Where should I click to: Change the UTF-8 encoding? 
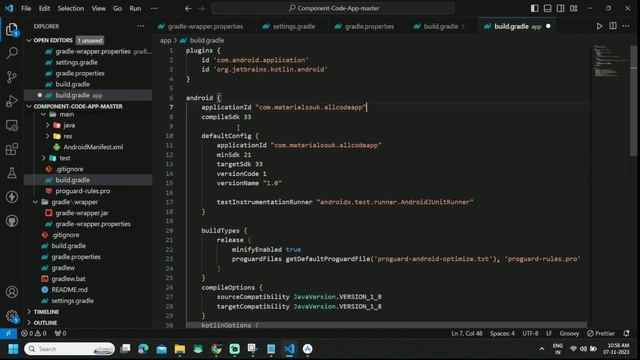click(530, 333)
